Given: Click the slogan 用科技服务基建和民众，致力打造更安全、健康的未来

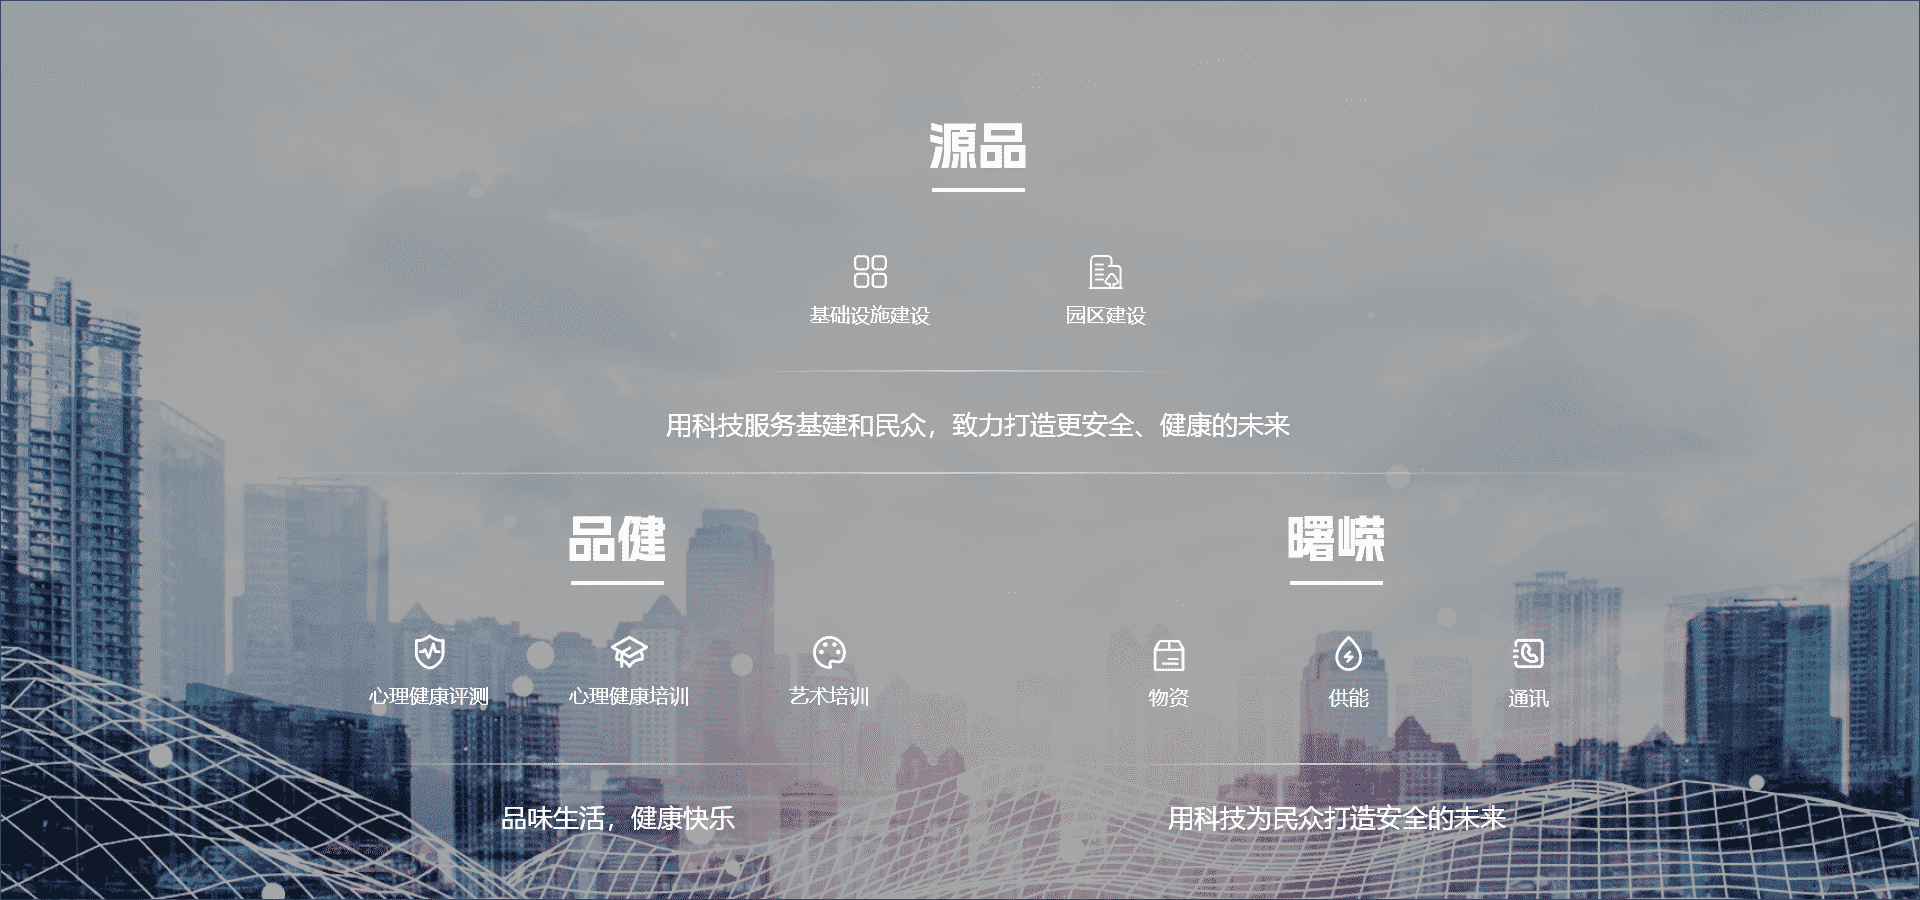Looking at the screenshot, I should click(978, 425).
